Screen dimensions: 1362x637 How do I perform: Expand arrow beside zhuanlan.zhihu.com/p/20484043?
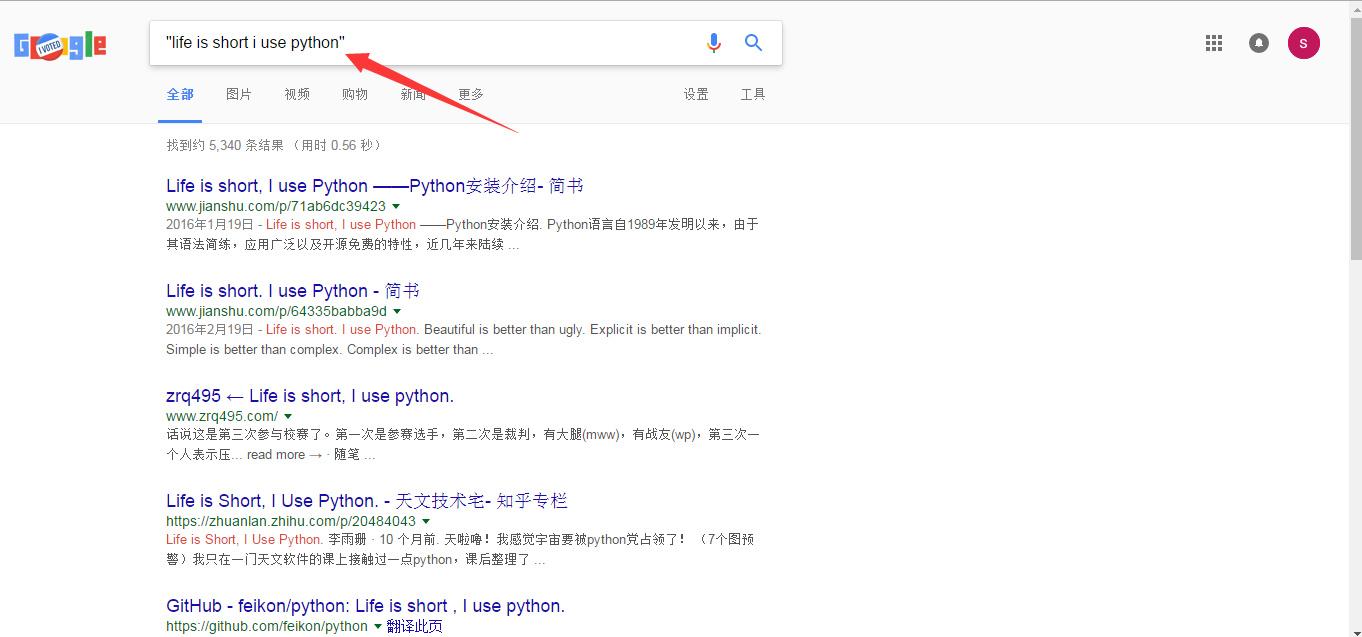click(426, 521)
